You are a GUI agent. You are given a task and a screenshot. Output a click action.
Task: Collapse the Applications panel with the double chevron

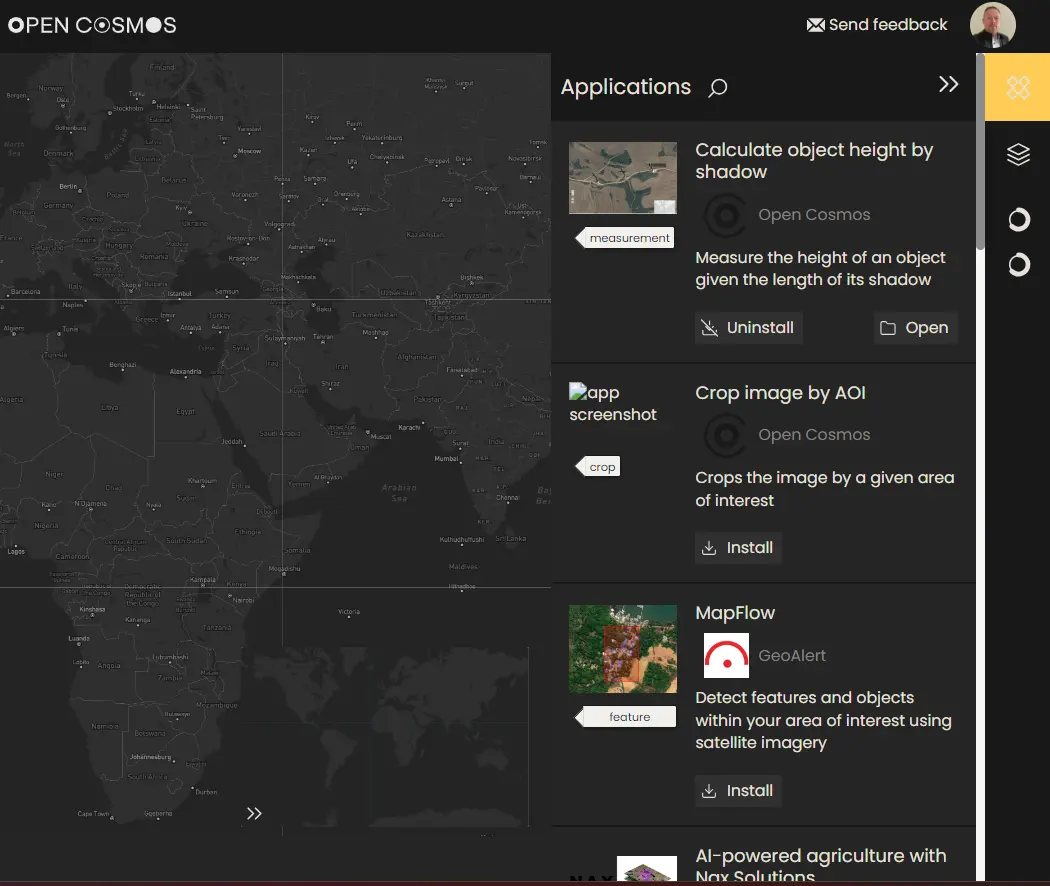(x=948, y=84)
